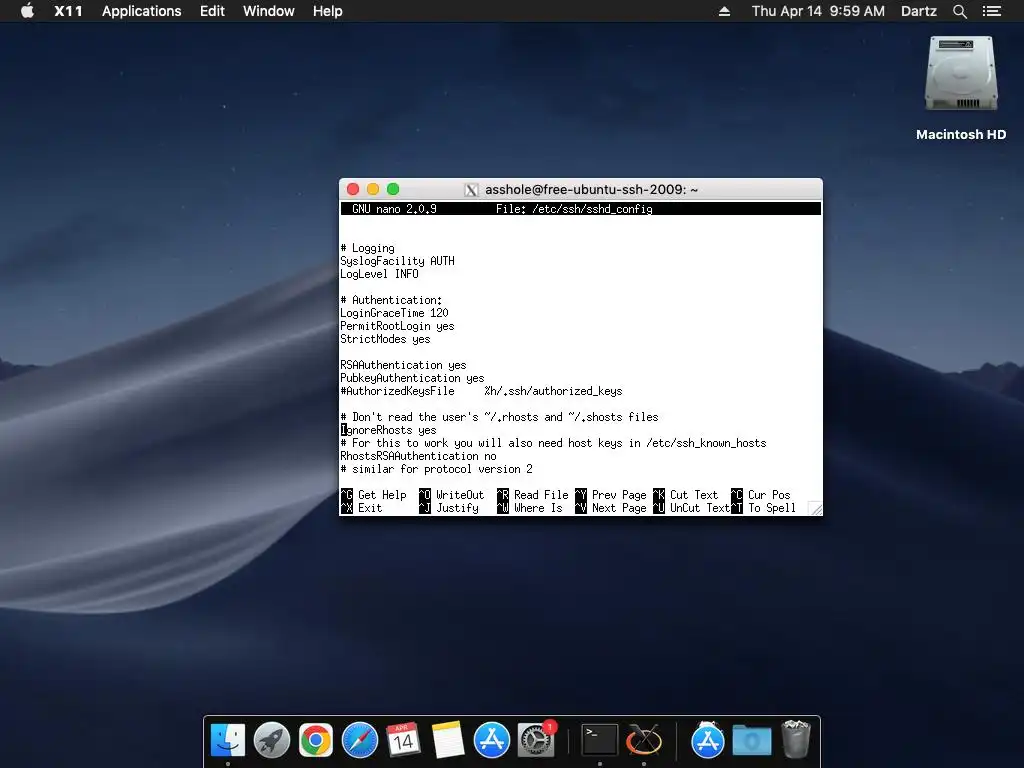
Task: Open the Applications folder in Dock
Action: (x=707, y=740)
